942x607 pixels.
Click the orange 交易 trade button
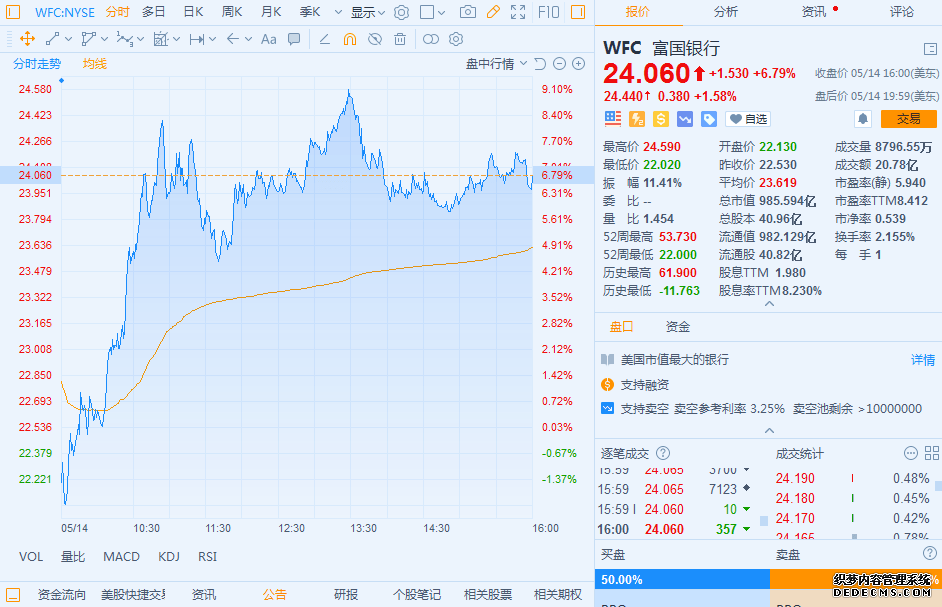(x=908, y=119)
